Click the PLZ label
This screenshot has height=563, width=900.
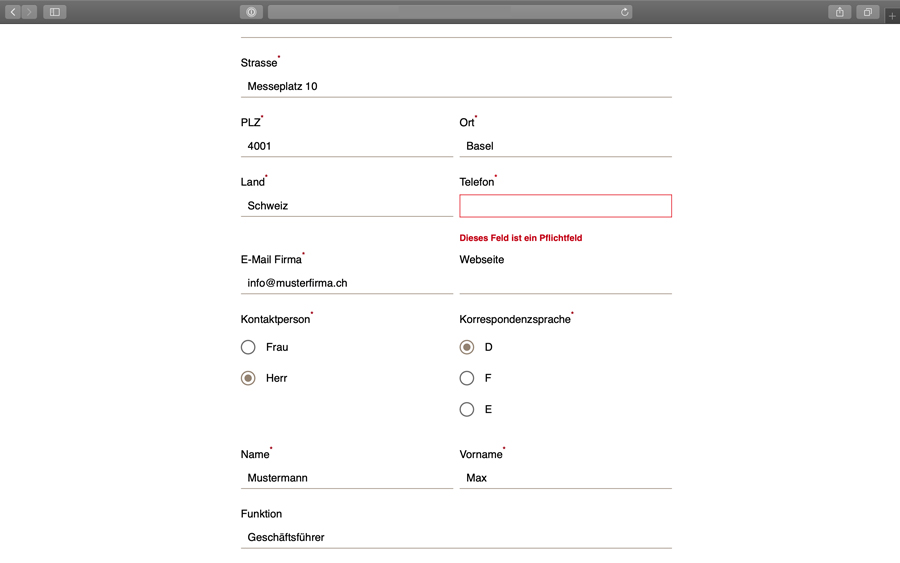[x=250, y=123]
